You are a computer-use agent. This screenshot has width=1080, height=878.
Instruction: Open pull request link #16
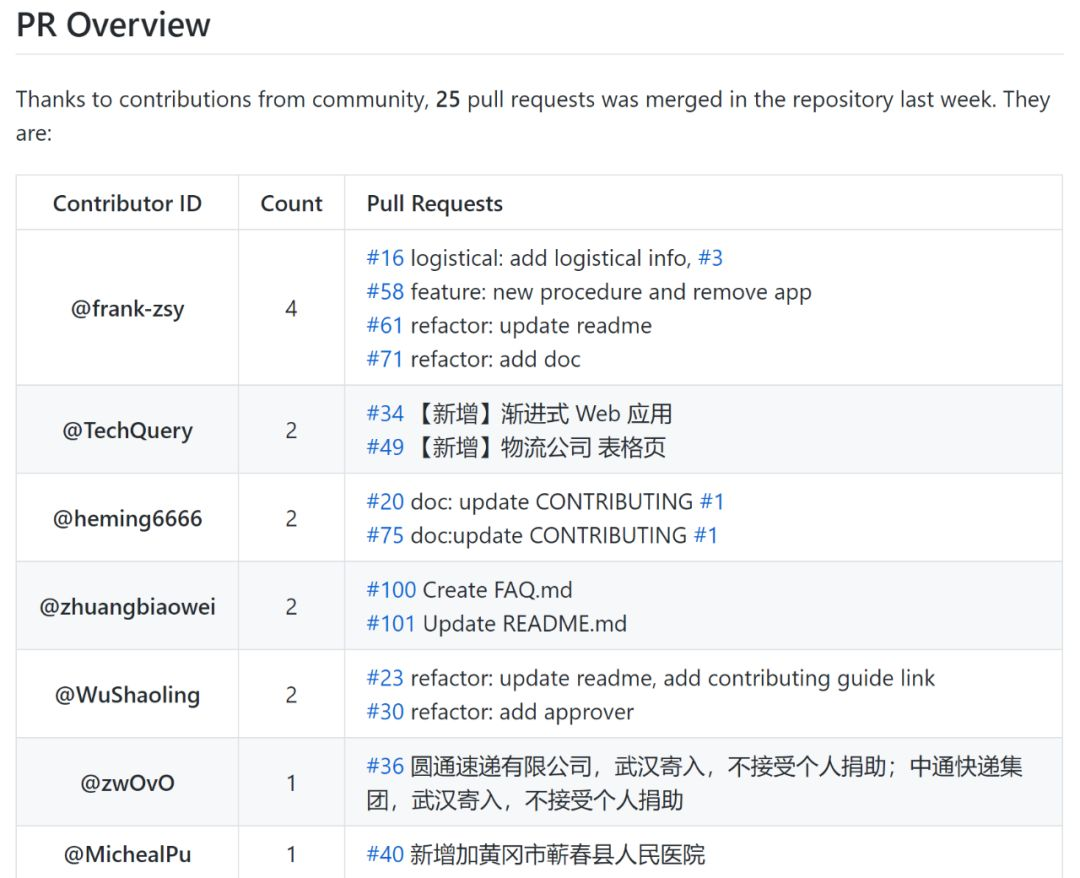point(385,258)
